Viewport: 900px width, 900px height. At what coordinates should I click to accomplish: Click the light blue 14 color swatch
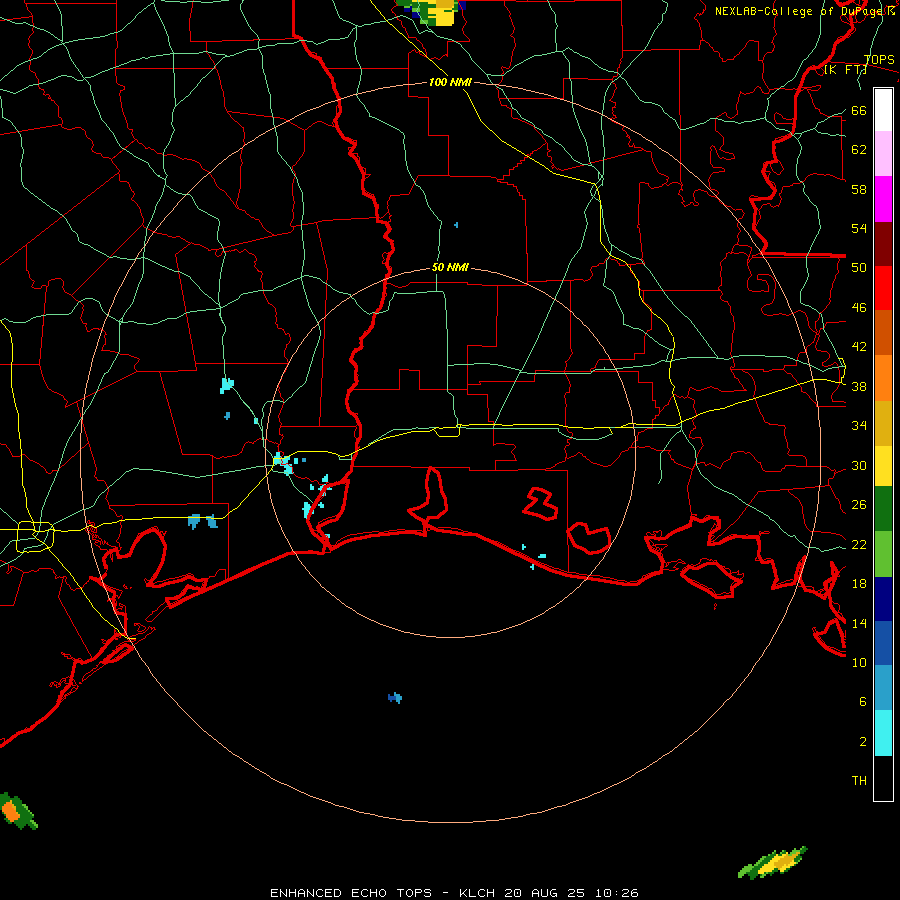[883, 688]
